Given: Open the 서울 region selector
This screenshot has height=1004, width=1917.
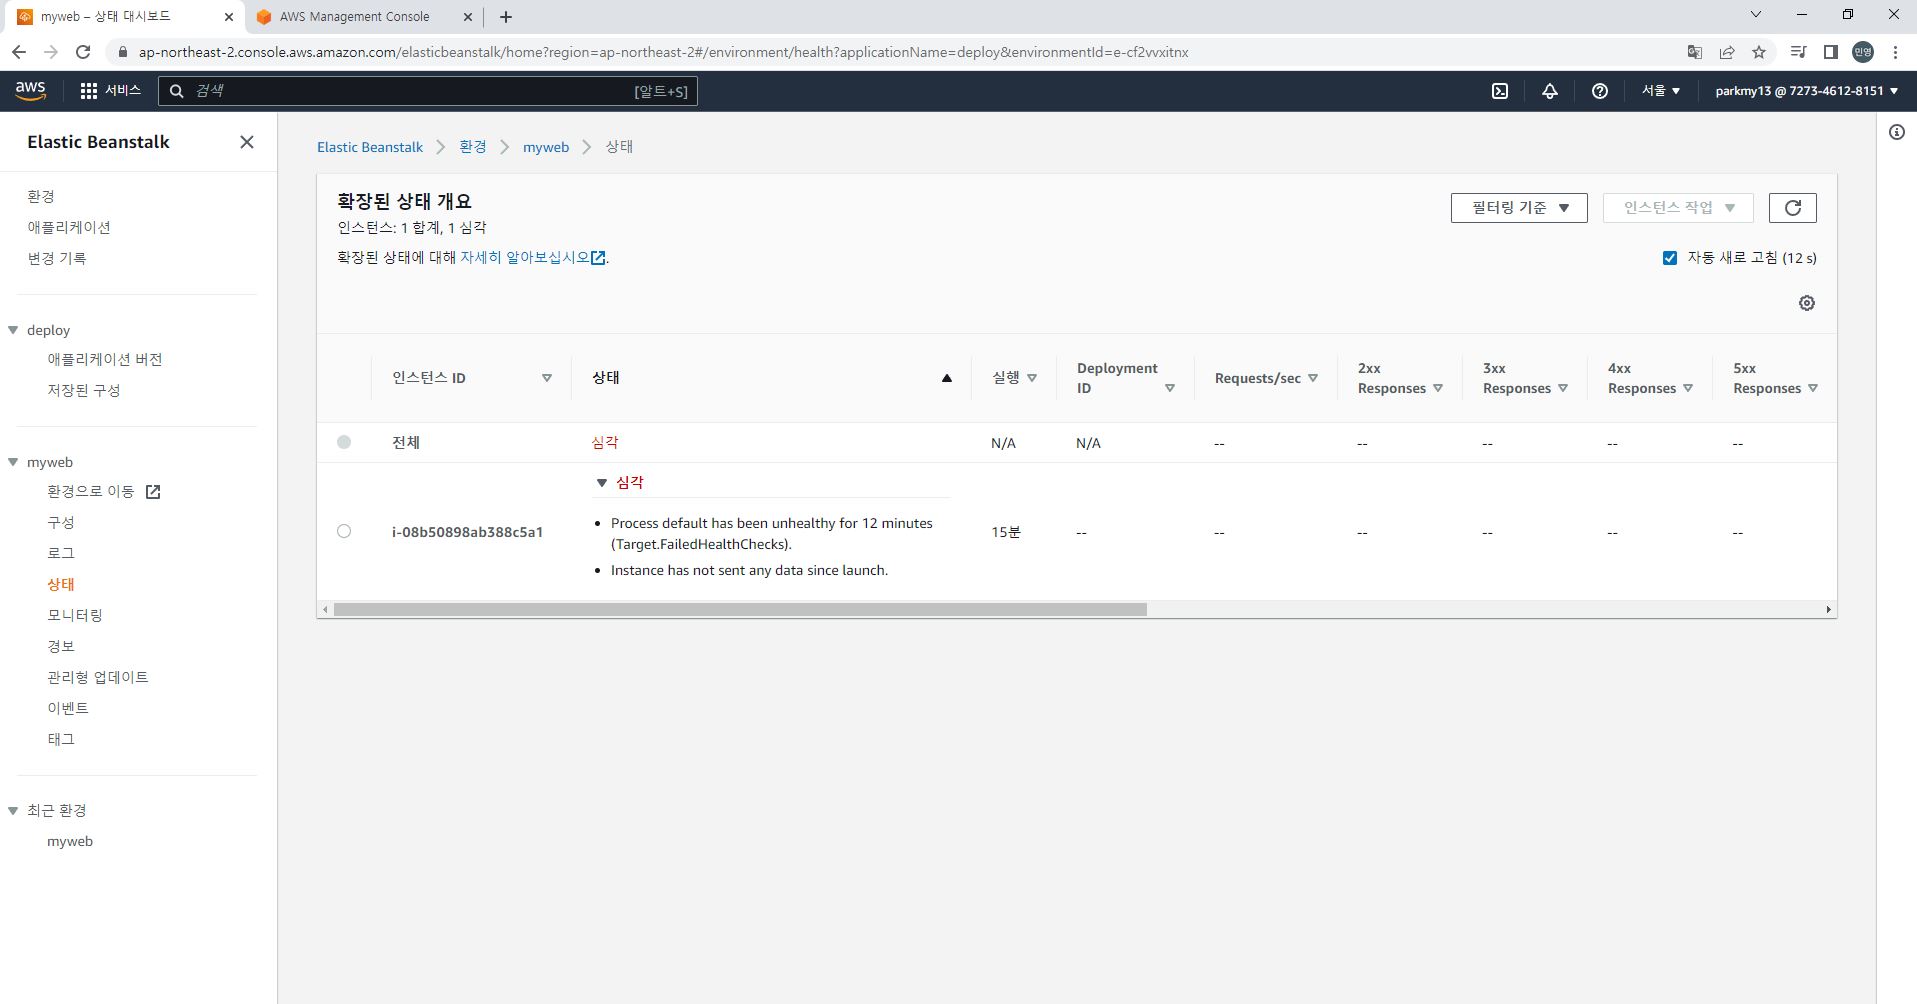Looking at the screenshot, I should pos(1661,91).
